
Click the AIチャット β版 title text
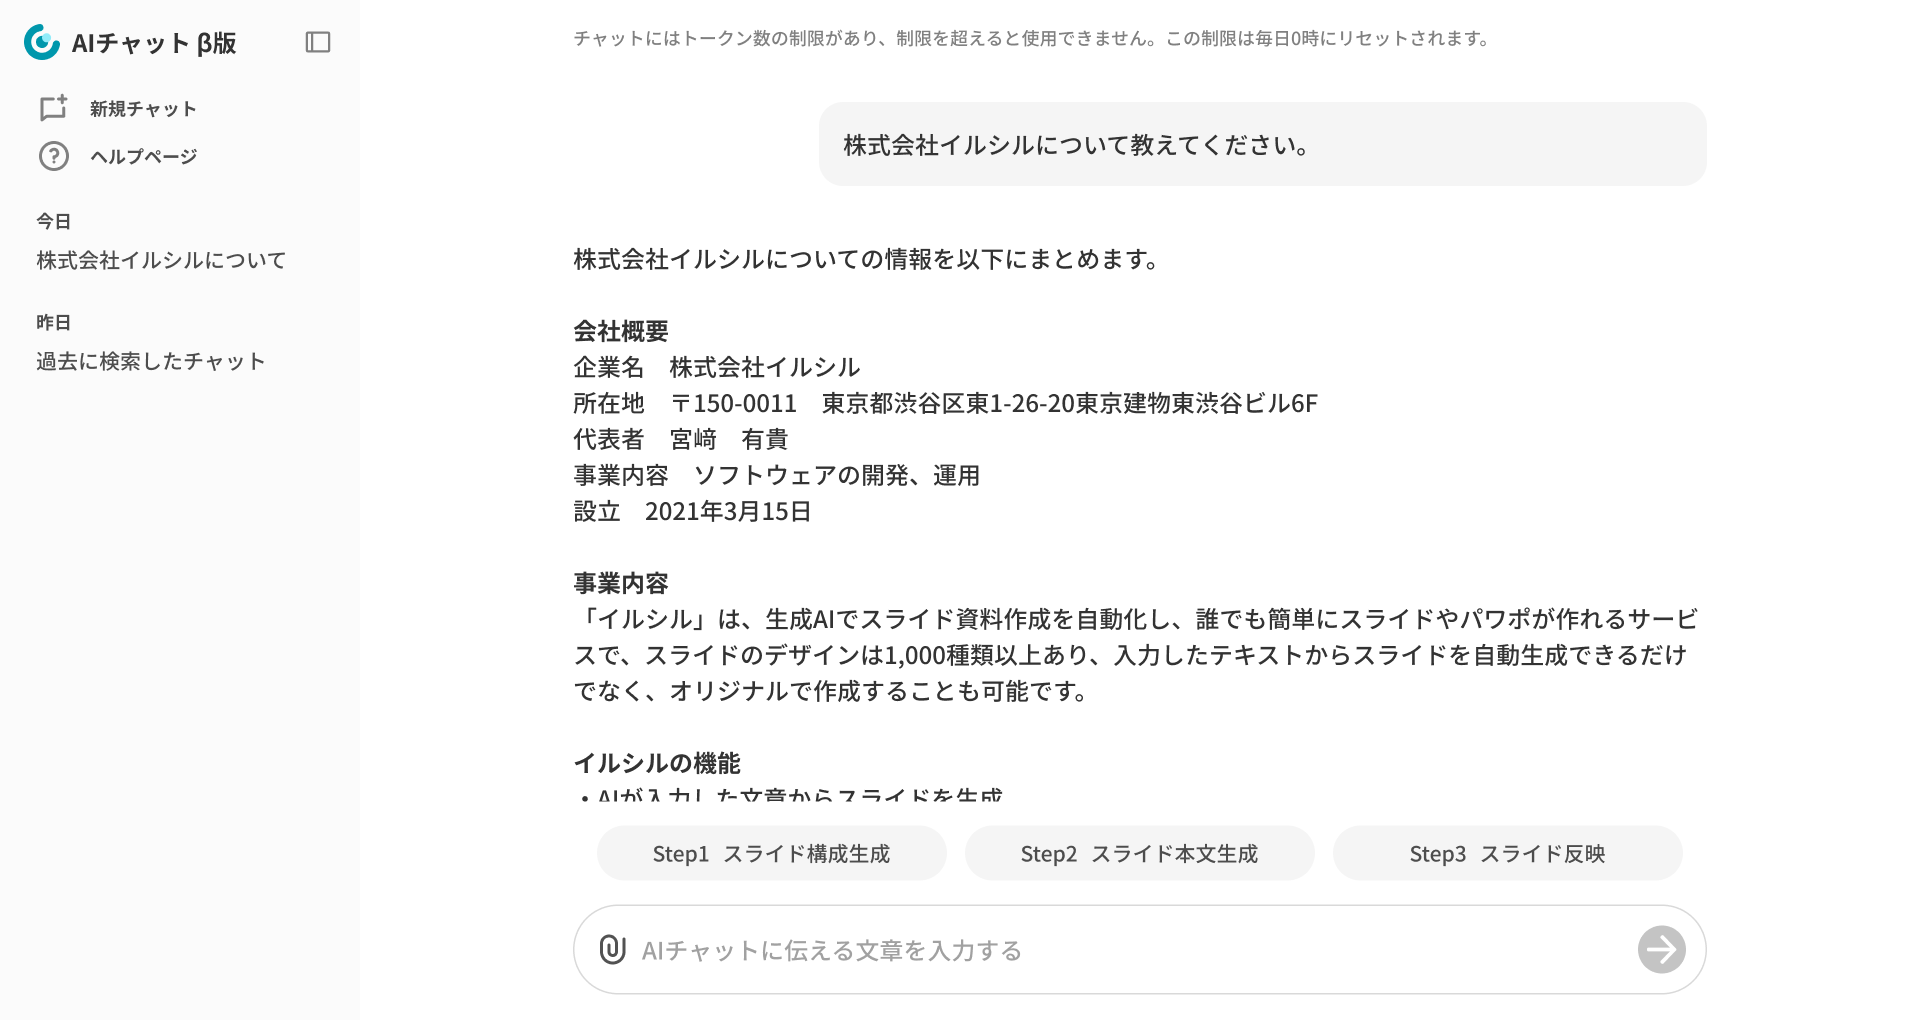coord(154,43)
